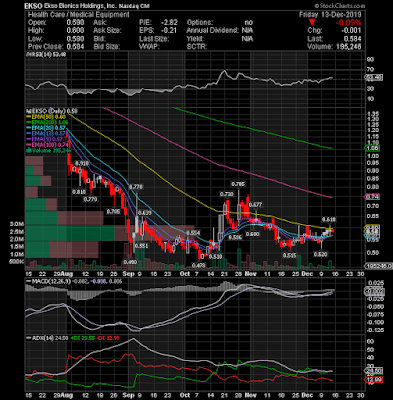Click the magenta EMA(100) 0.74 legend entry
Image resolution: width=393 pixels, height=400 pixels.
(48, 145)
